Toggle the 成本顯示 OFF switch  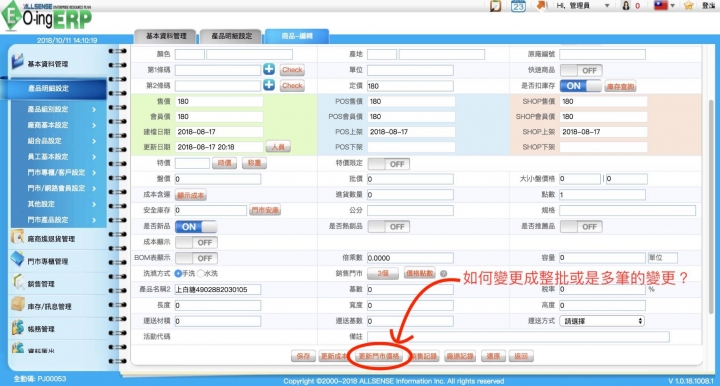(196, 242)
